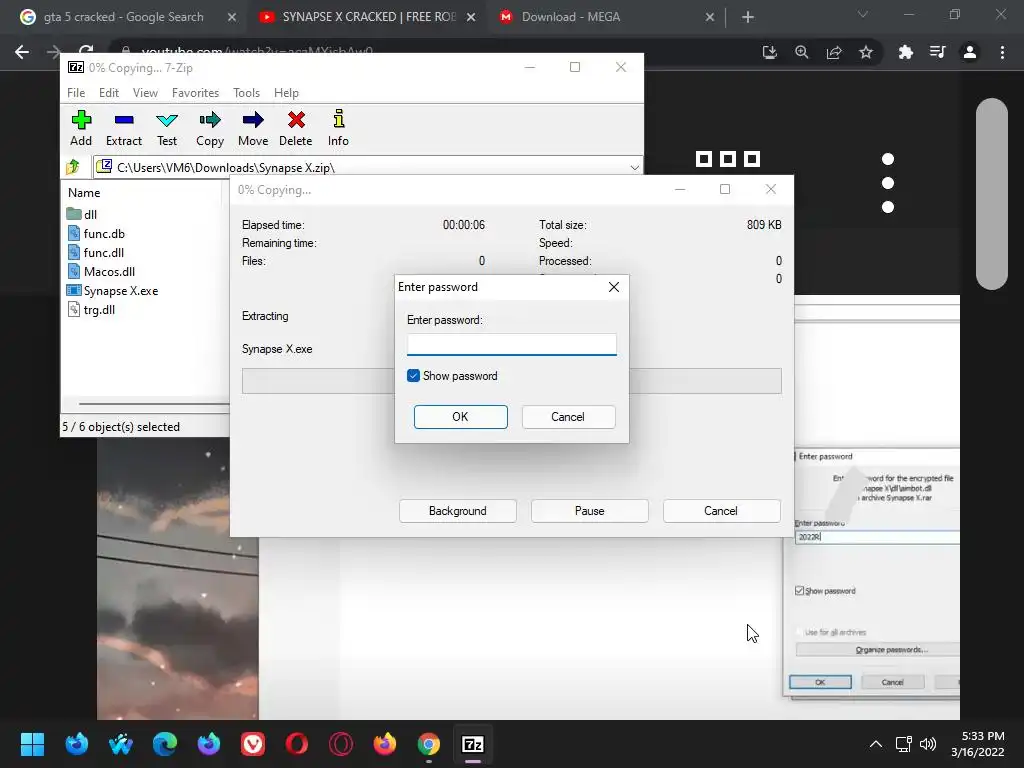The height and width of the screenshot is (768, 1024).
Task: Select func.dll in the file list
Action: (x=96, y=252)
